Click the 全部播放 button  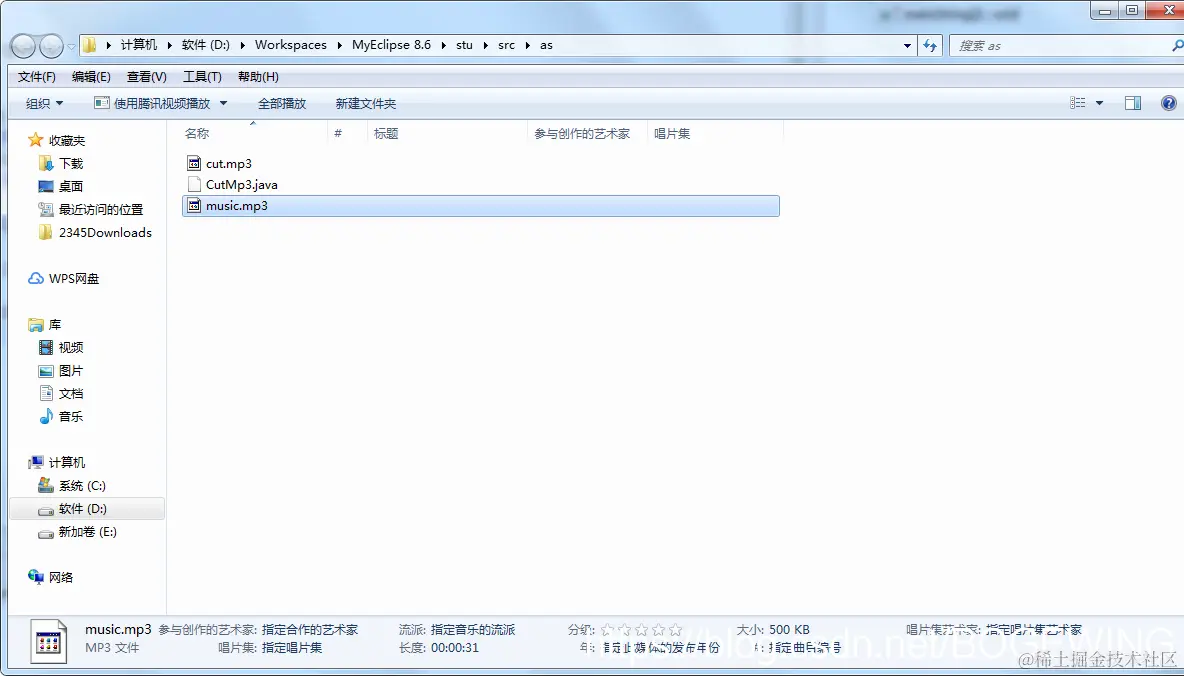pyautogui.click(x=284, y=102)
